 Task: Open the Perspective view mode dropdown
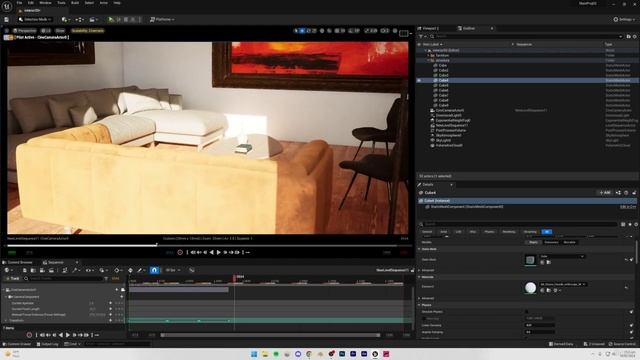coord(24,31)
